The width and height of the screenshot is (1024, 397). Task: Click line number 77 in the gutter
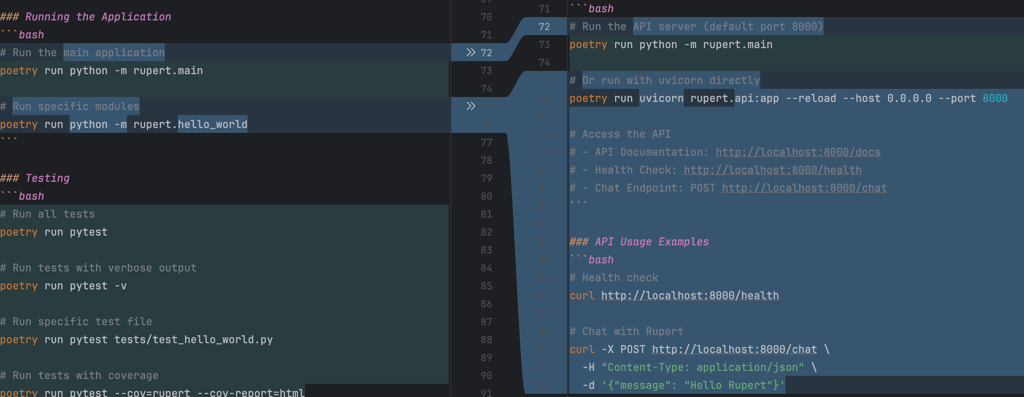coord(486,142)
